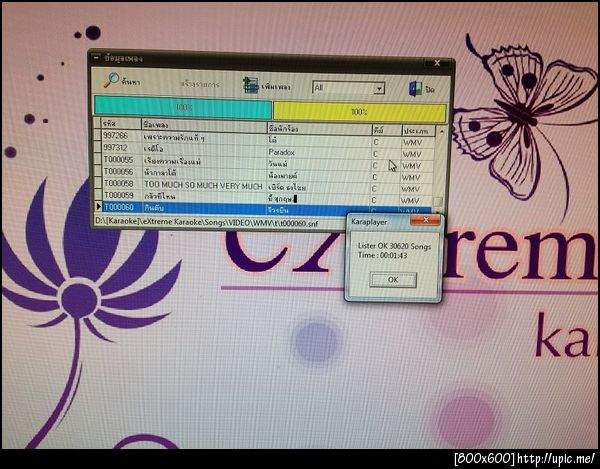Click the greyed-out create list button
This screenshot has height=469, width=600.
200,84
